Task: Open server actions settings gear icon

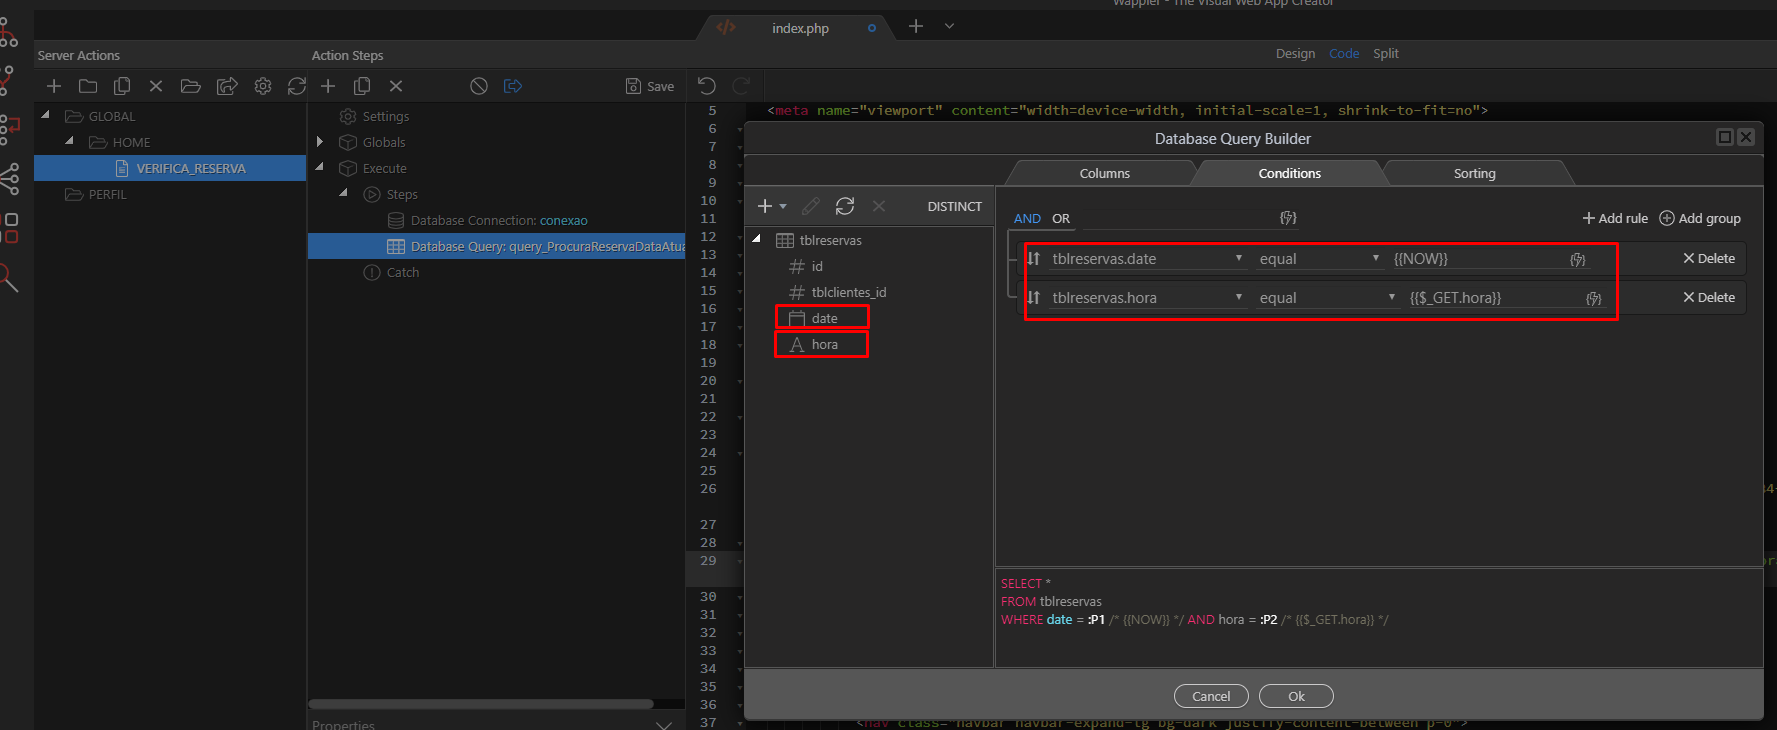Action: (x=263, y=86)
